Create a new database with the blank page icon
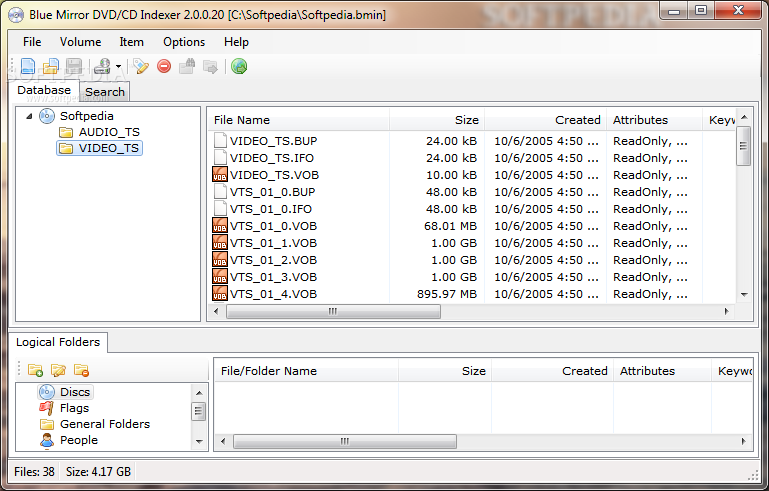 28,66
